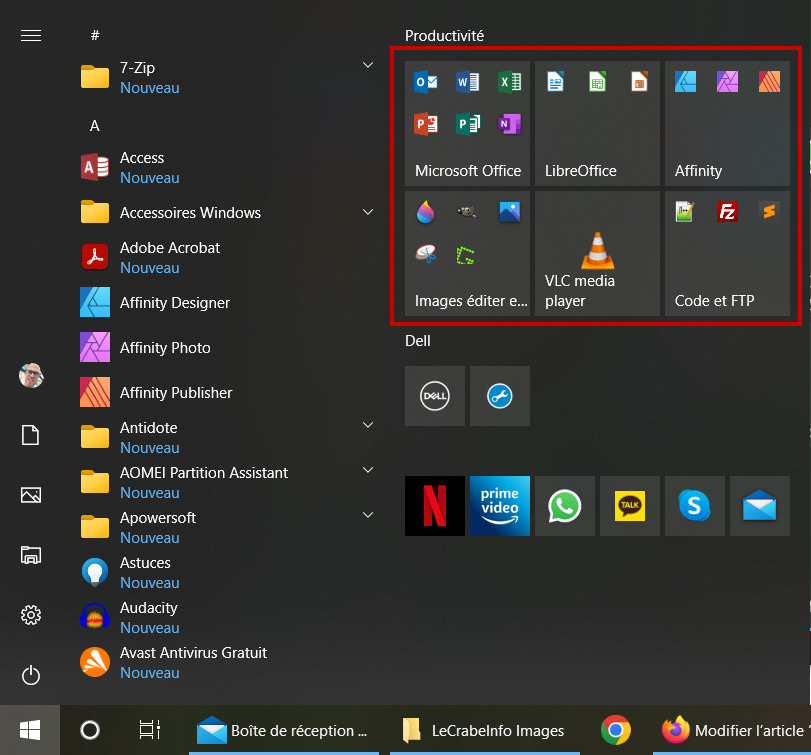
Task: Expand AOMEI Partition Assistant chevron
Action: click(x=368, y=470)
